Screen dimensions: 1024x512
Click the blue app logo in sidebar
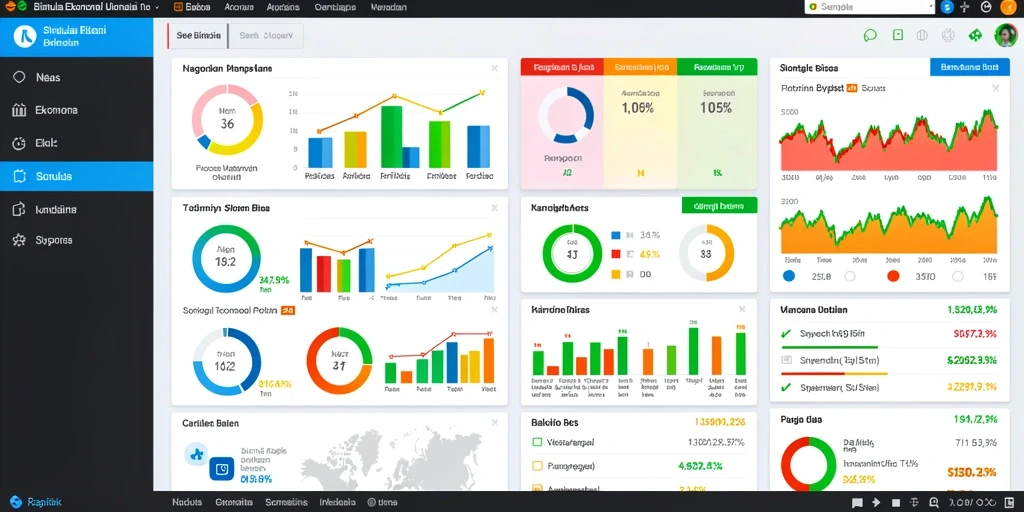(x=26, y=37)
